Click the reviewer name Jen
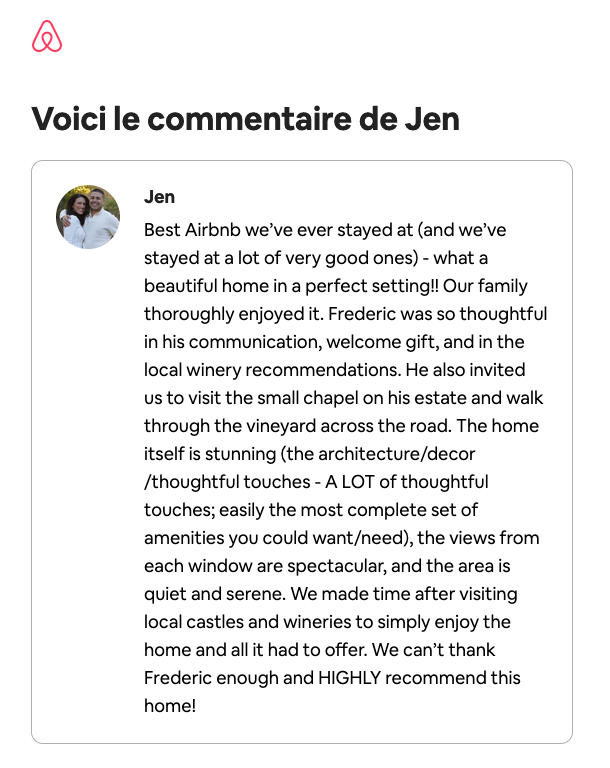 [x=159, y=197]
